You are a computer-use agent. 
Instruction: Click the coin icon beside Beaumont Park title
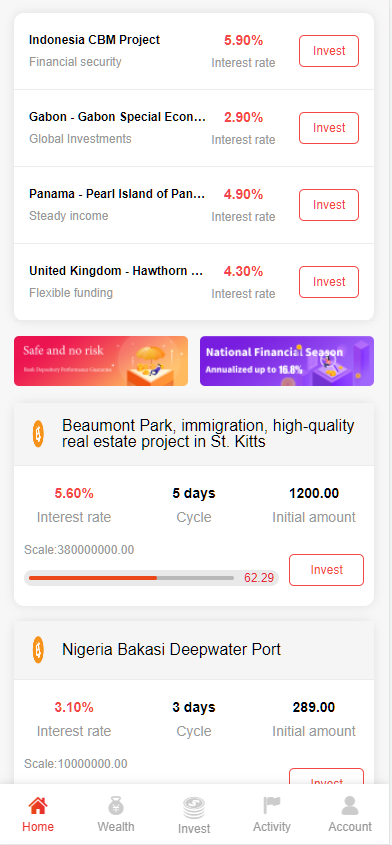point(38,434)
